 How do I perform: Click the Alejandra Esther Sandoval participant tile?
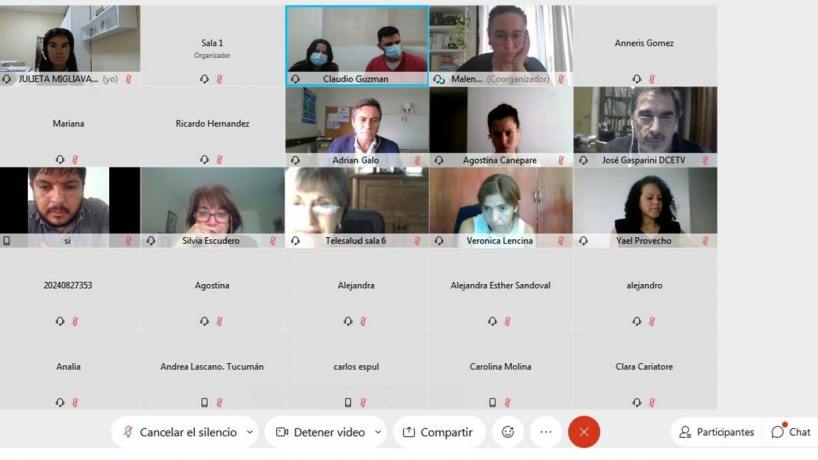[x=501, y=288]
